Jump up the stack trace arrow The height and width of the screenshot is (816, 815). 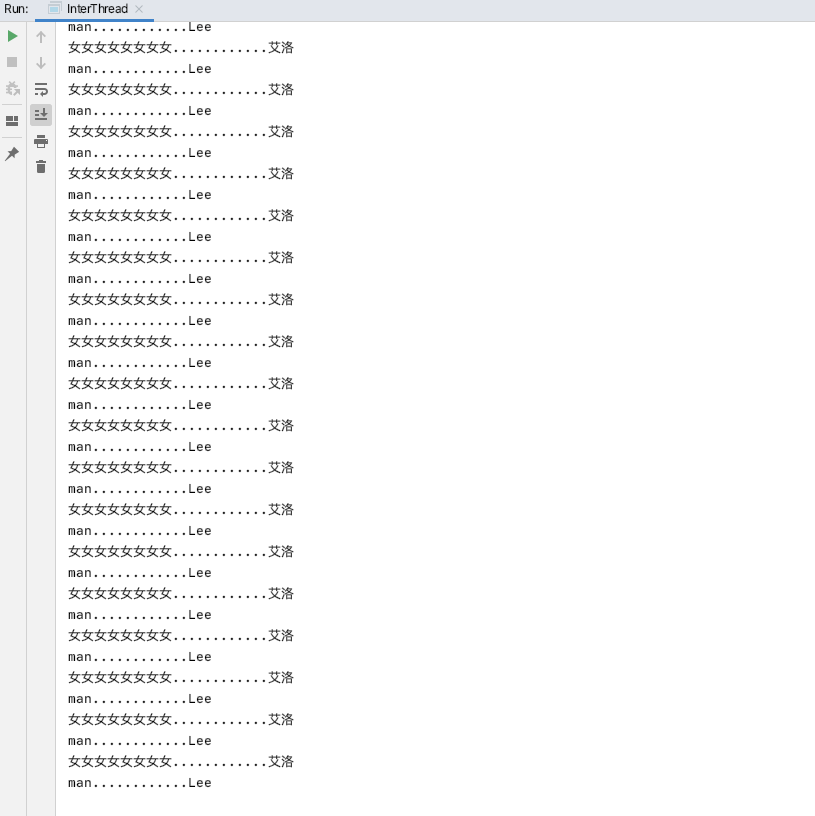click(41, 37)
